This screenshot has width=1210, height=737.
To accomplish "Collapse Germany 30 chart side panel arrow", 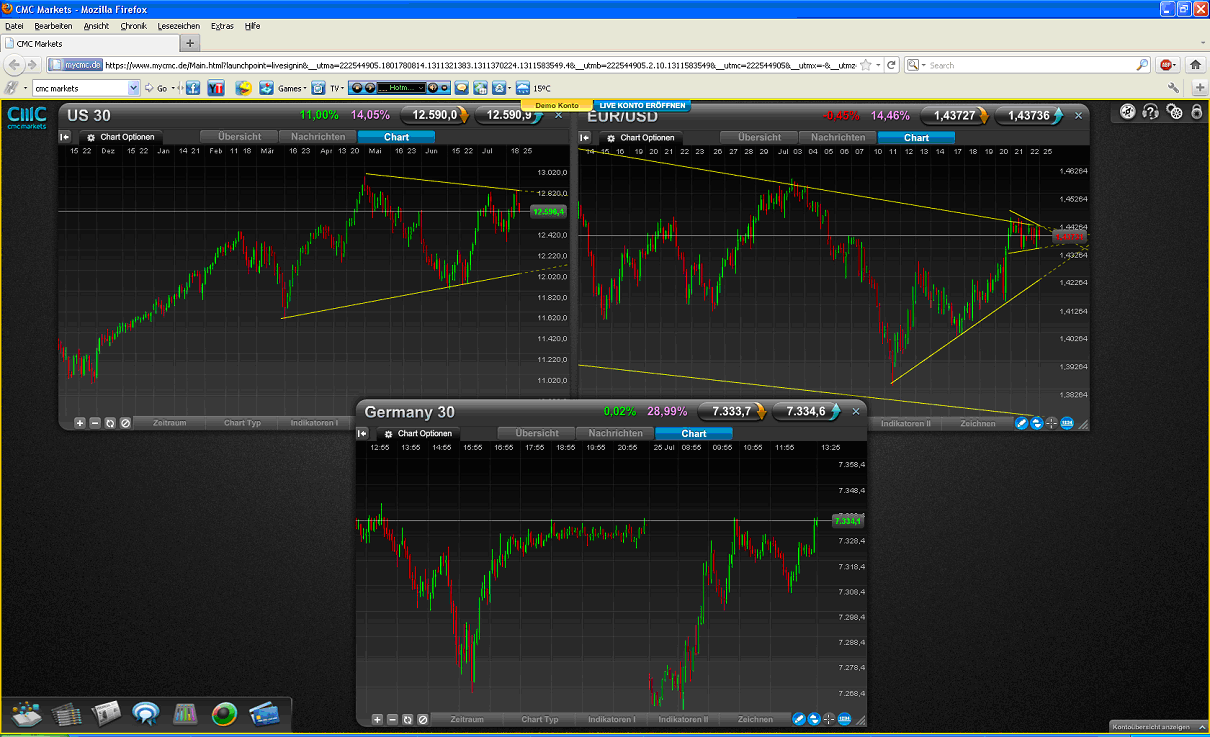I will tap(362, 433).
